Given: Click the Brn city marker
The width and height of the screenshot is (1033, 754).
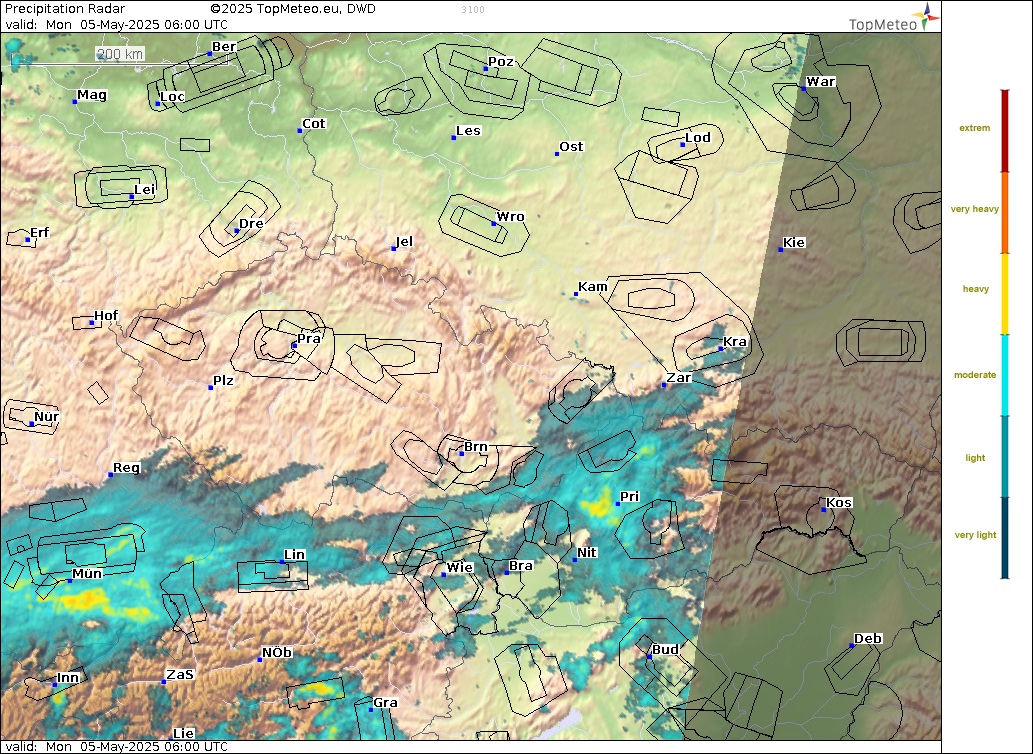Looking at the screenshot, I should click(x=462, y=454).
